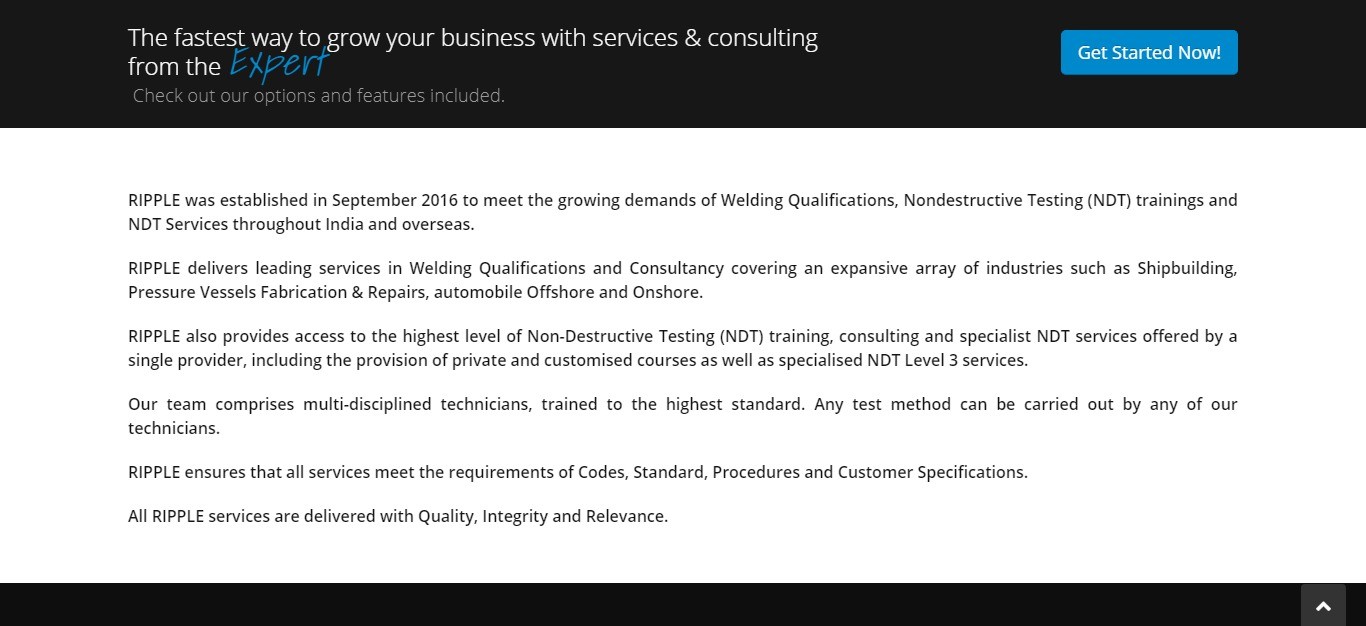Click the stylized blue "Expert" word
This screenshot has height=626, width=1366.
coord(279,64)
